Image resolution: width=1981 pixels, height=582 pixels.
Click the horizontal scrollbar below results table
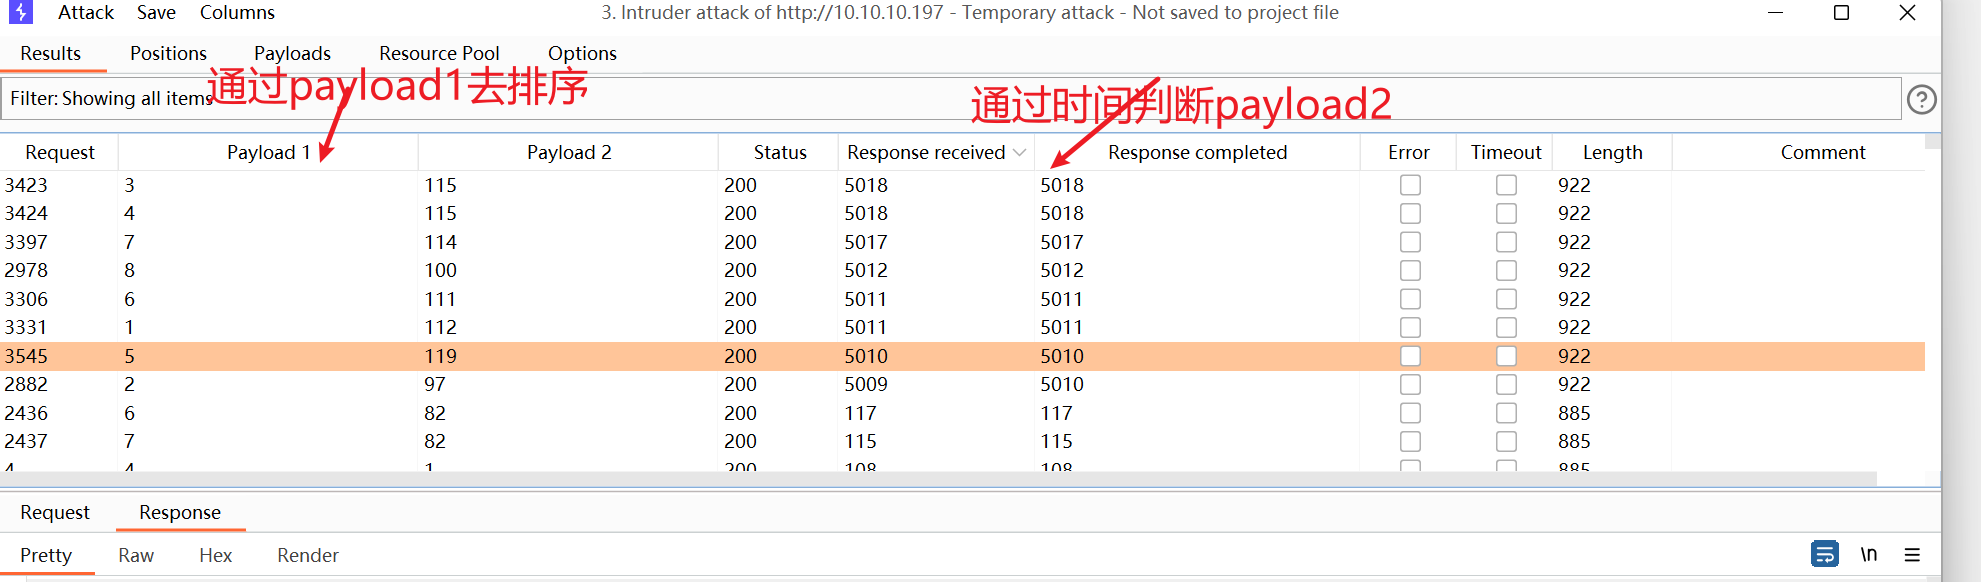tap(938, 479)
